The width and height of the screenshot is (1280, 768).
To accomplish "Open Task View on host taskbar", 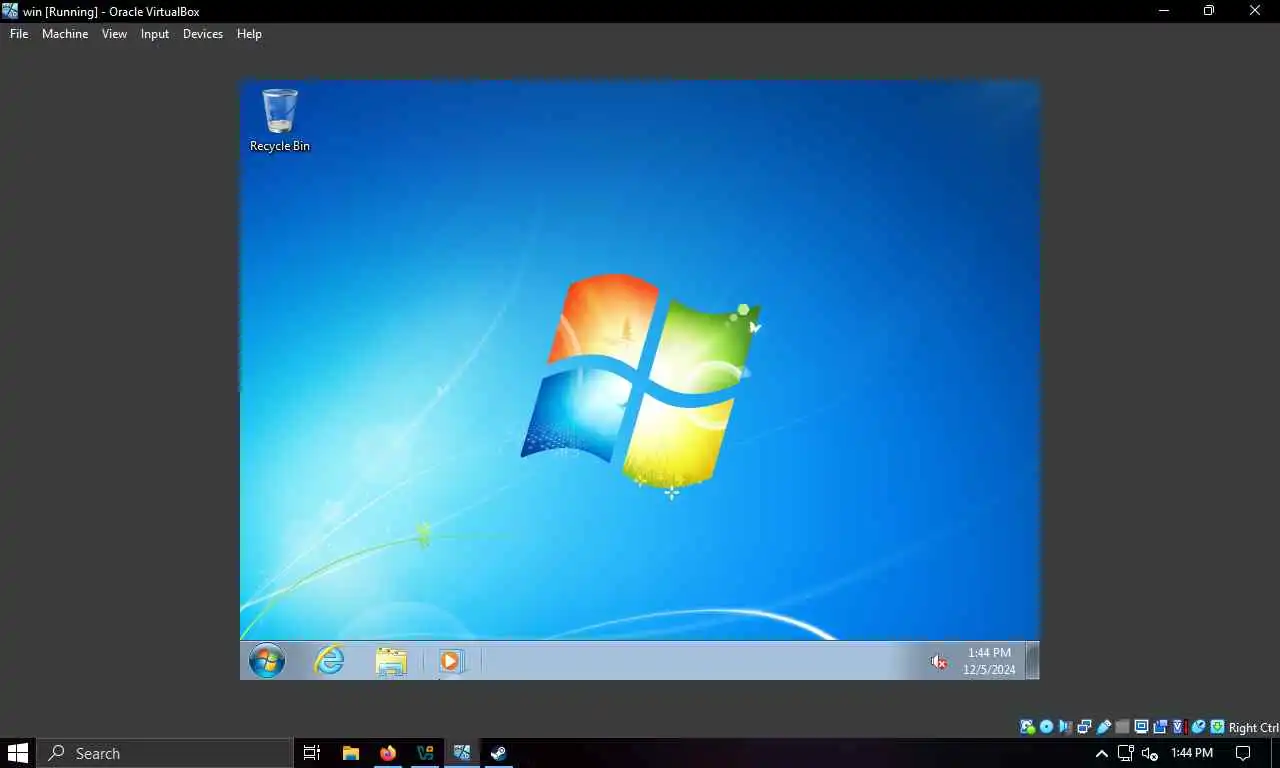I will pyautogui.click(x=312, y=753).
